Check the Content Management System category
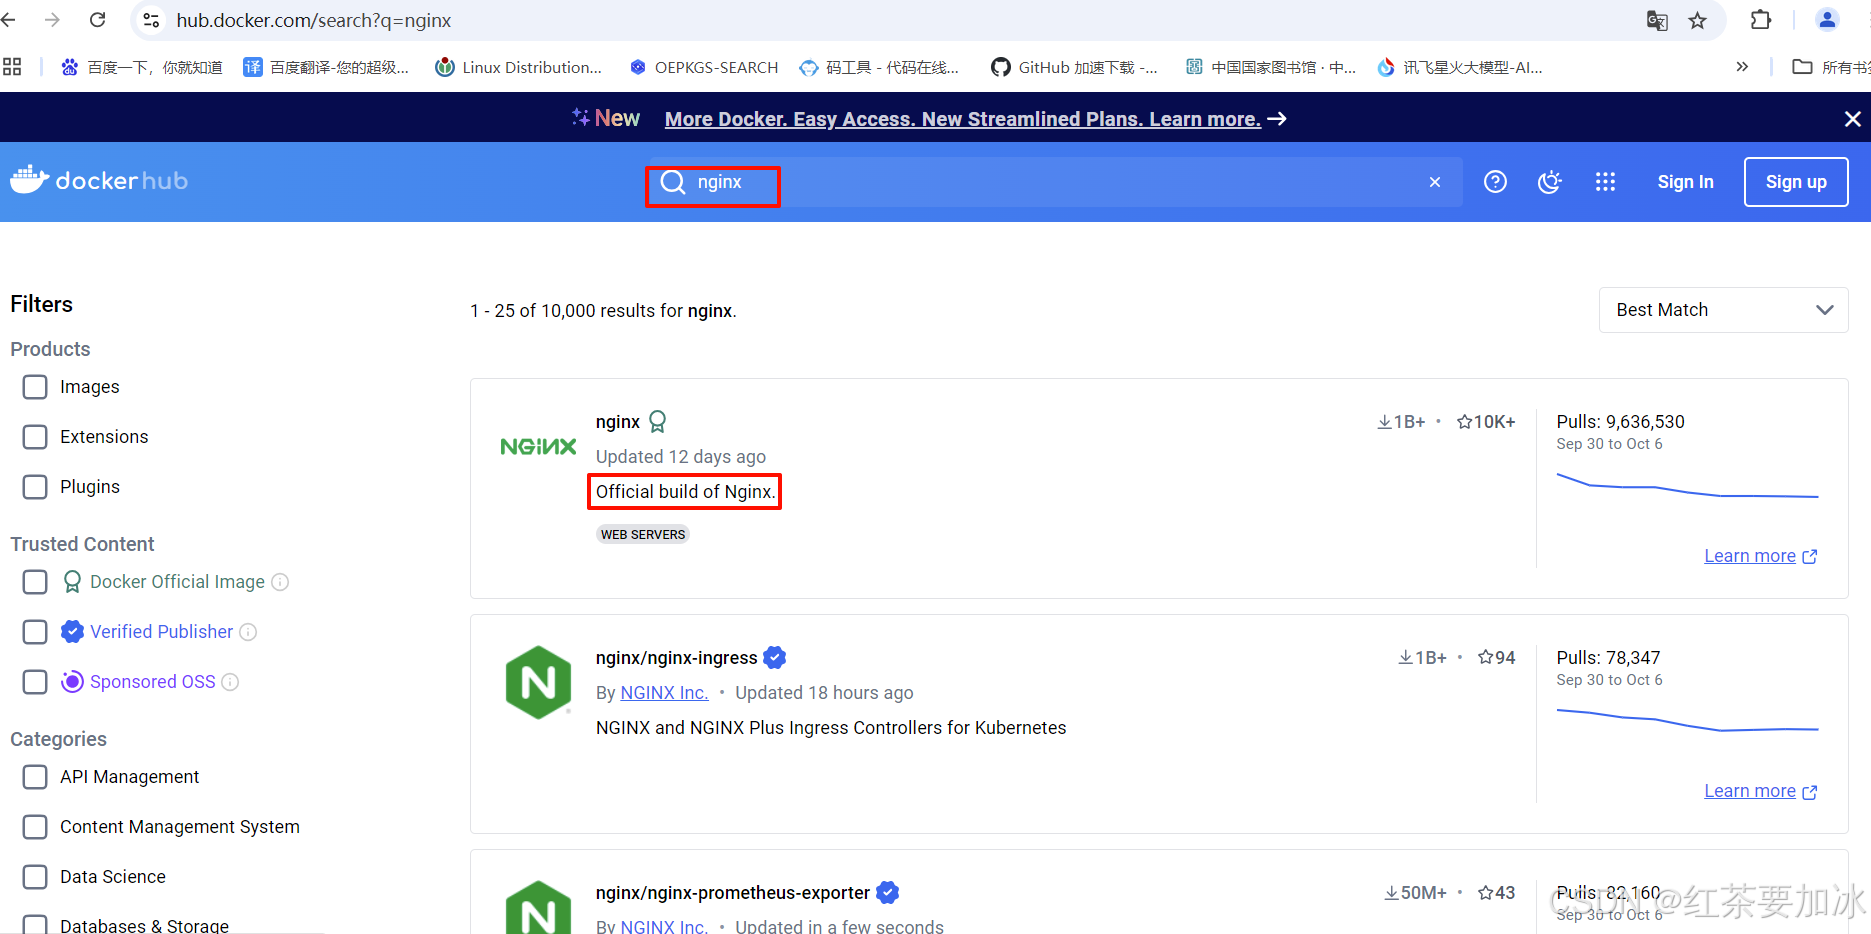This screenshot has width=1871, height=934. [35, 827]
